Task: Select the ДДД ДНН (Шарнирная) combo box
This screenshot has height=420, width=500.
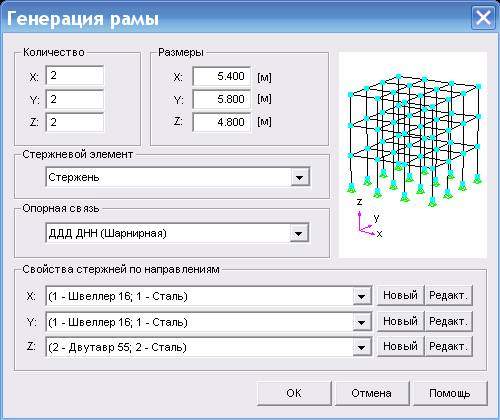Action: [x=177, y=233]
